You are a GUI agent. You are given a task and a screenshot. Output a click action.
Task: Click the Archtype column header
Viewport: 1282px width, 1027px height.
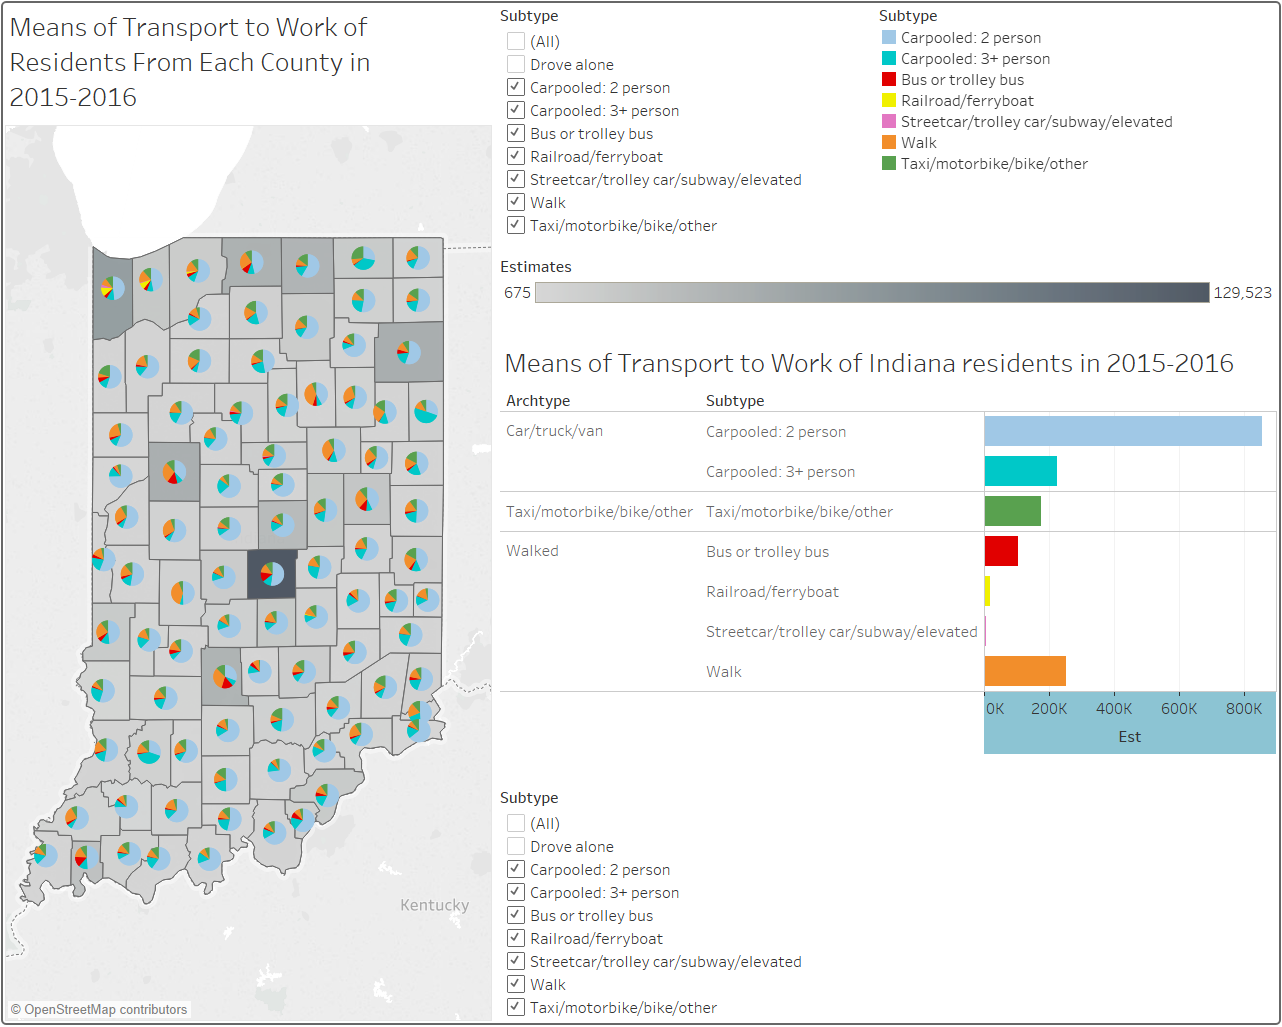[538, 400]
